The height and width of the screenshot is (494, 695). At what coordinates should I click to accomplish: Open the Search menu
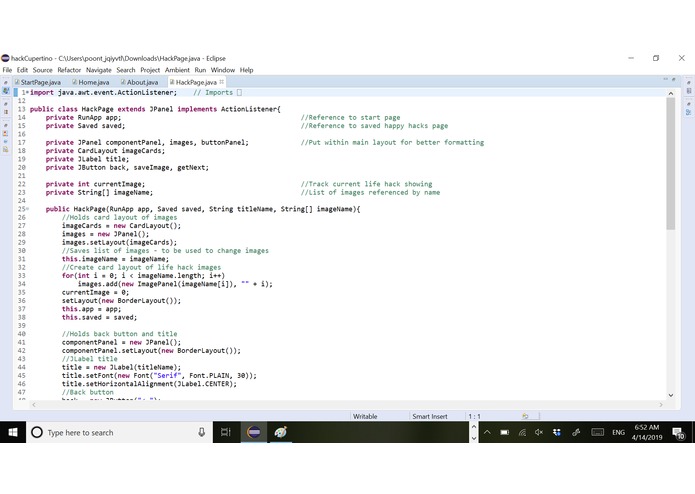tap(126, 70)
